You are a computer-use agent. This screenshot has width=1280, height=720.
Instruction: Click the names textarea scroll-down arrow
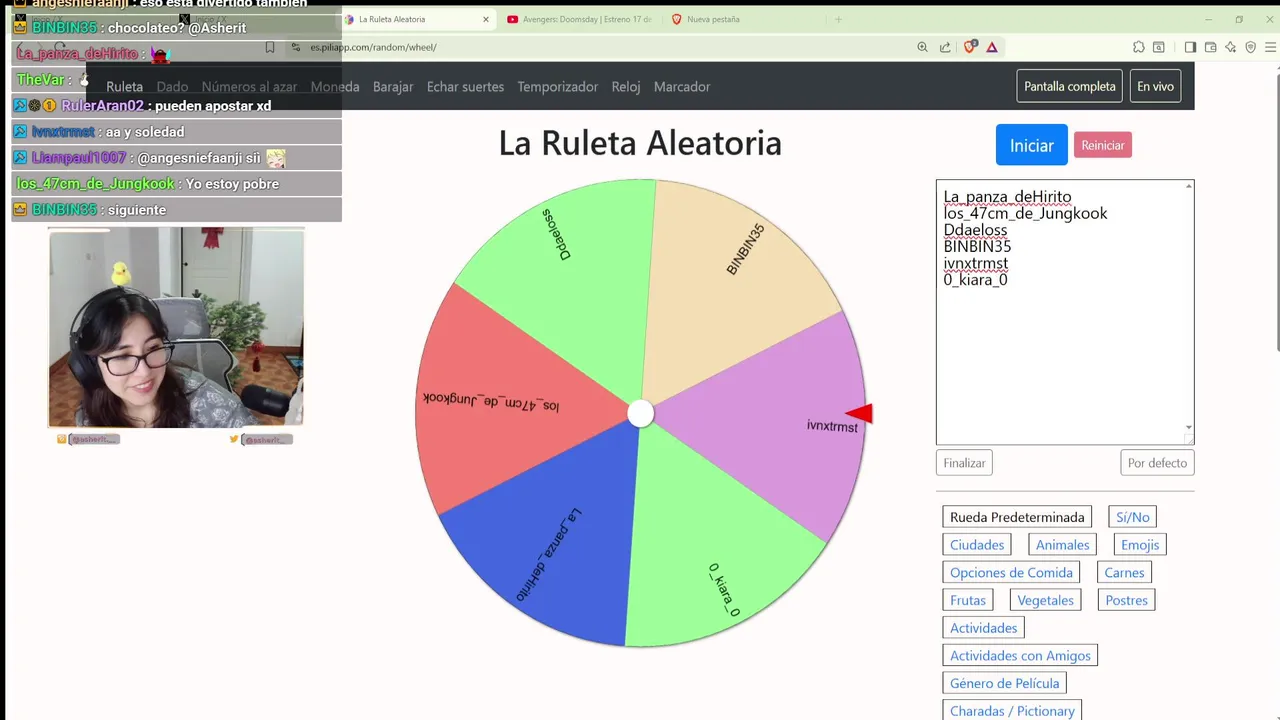point(1188,427)
